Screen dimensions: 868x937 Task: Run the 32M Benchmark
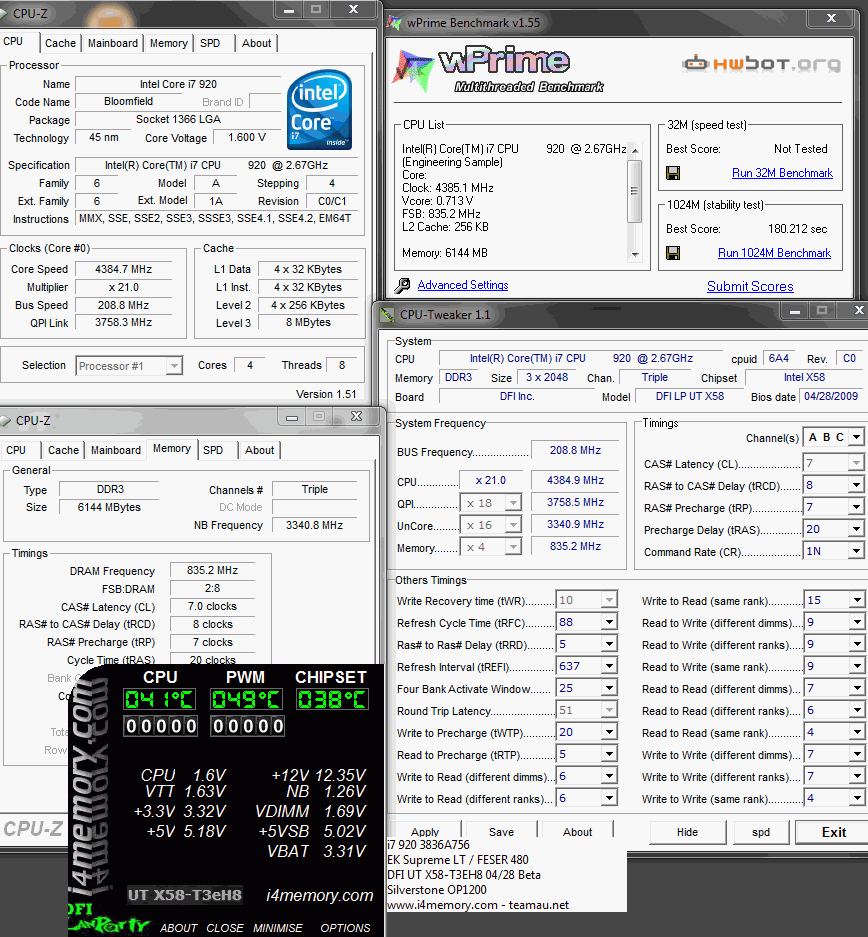782,173
